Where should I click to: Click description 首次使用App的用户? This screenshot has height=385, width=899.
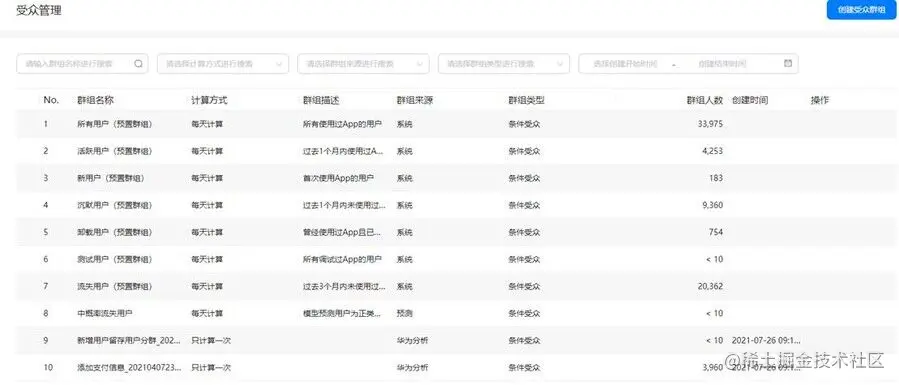(x=338, y=178)
